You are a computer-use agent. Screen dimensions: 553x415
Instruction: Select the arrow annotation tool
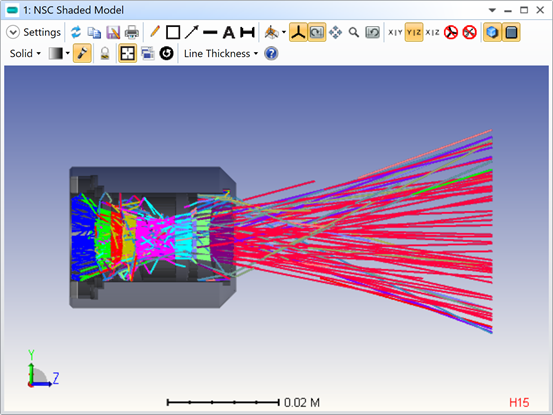point(192,32)
